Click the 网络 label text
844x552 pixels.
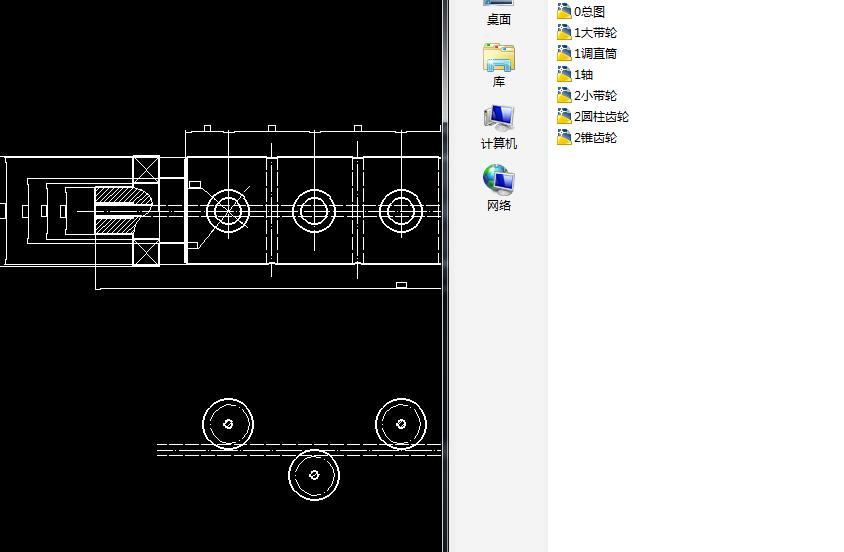[x=498, y=206]
